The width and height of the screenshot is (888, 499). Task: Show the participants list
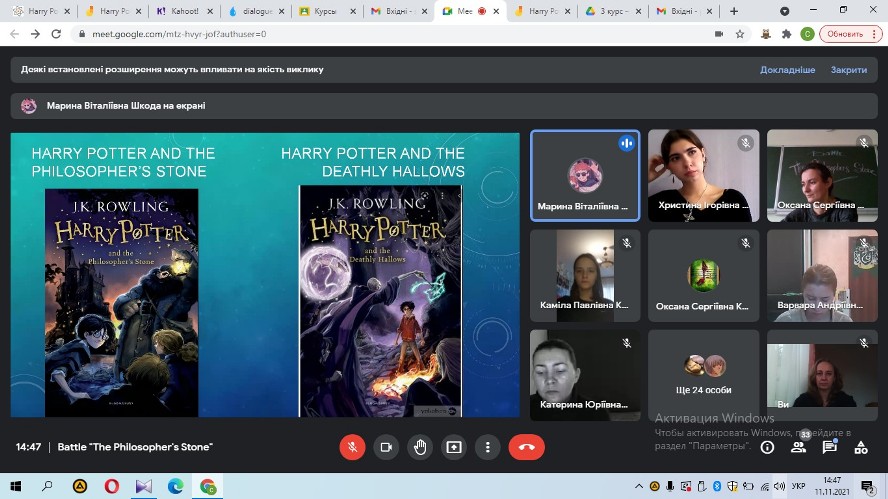pos(799,447)
